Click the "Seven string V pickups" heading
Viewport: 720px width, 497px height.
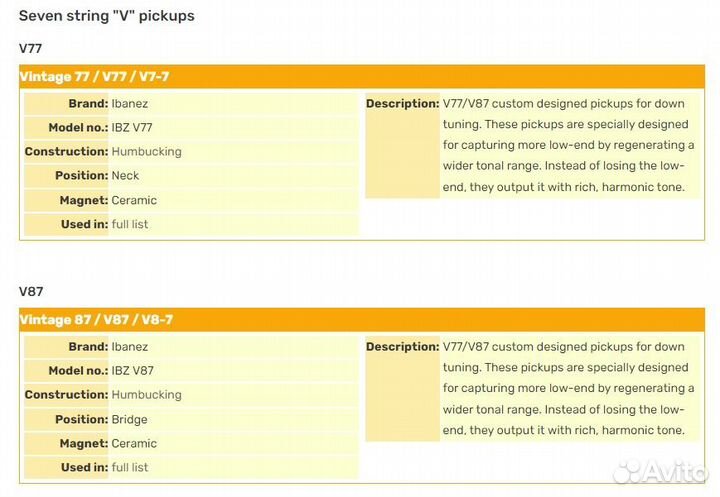pos(107,16)
